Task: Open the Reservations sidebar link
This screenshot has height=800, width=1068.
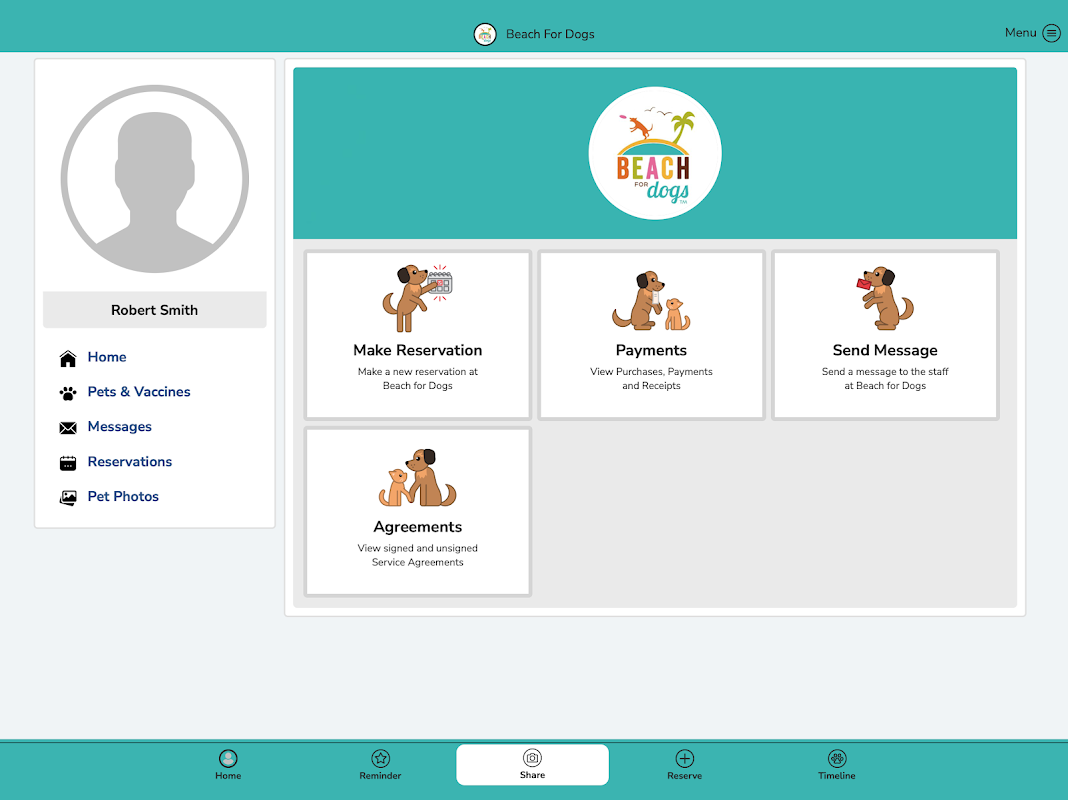Action: pyautogui.click(x=130, y=462)
